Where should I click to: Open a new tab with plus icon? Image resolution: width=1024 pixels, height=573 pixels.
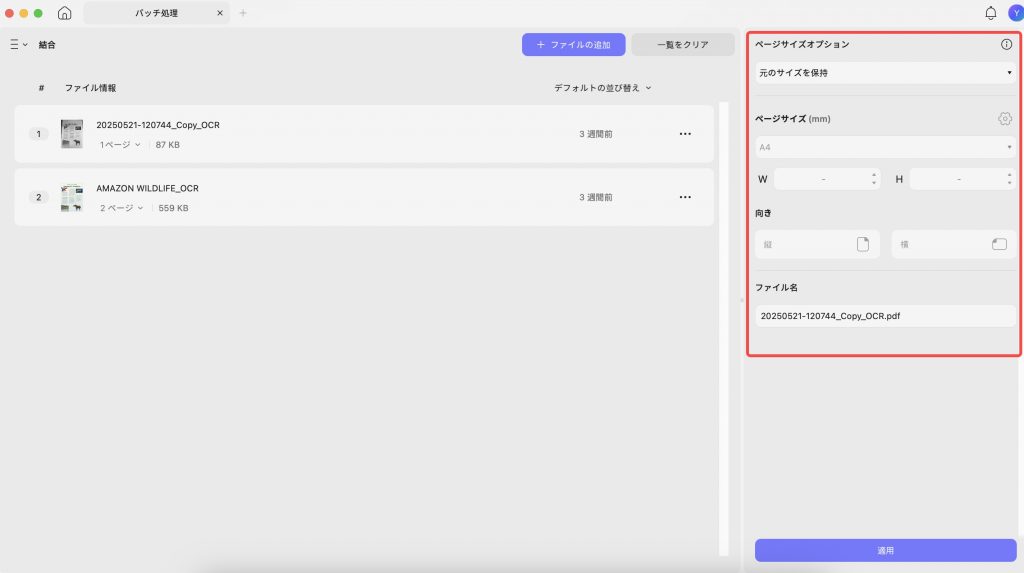[x=243, y=13]
